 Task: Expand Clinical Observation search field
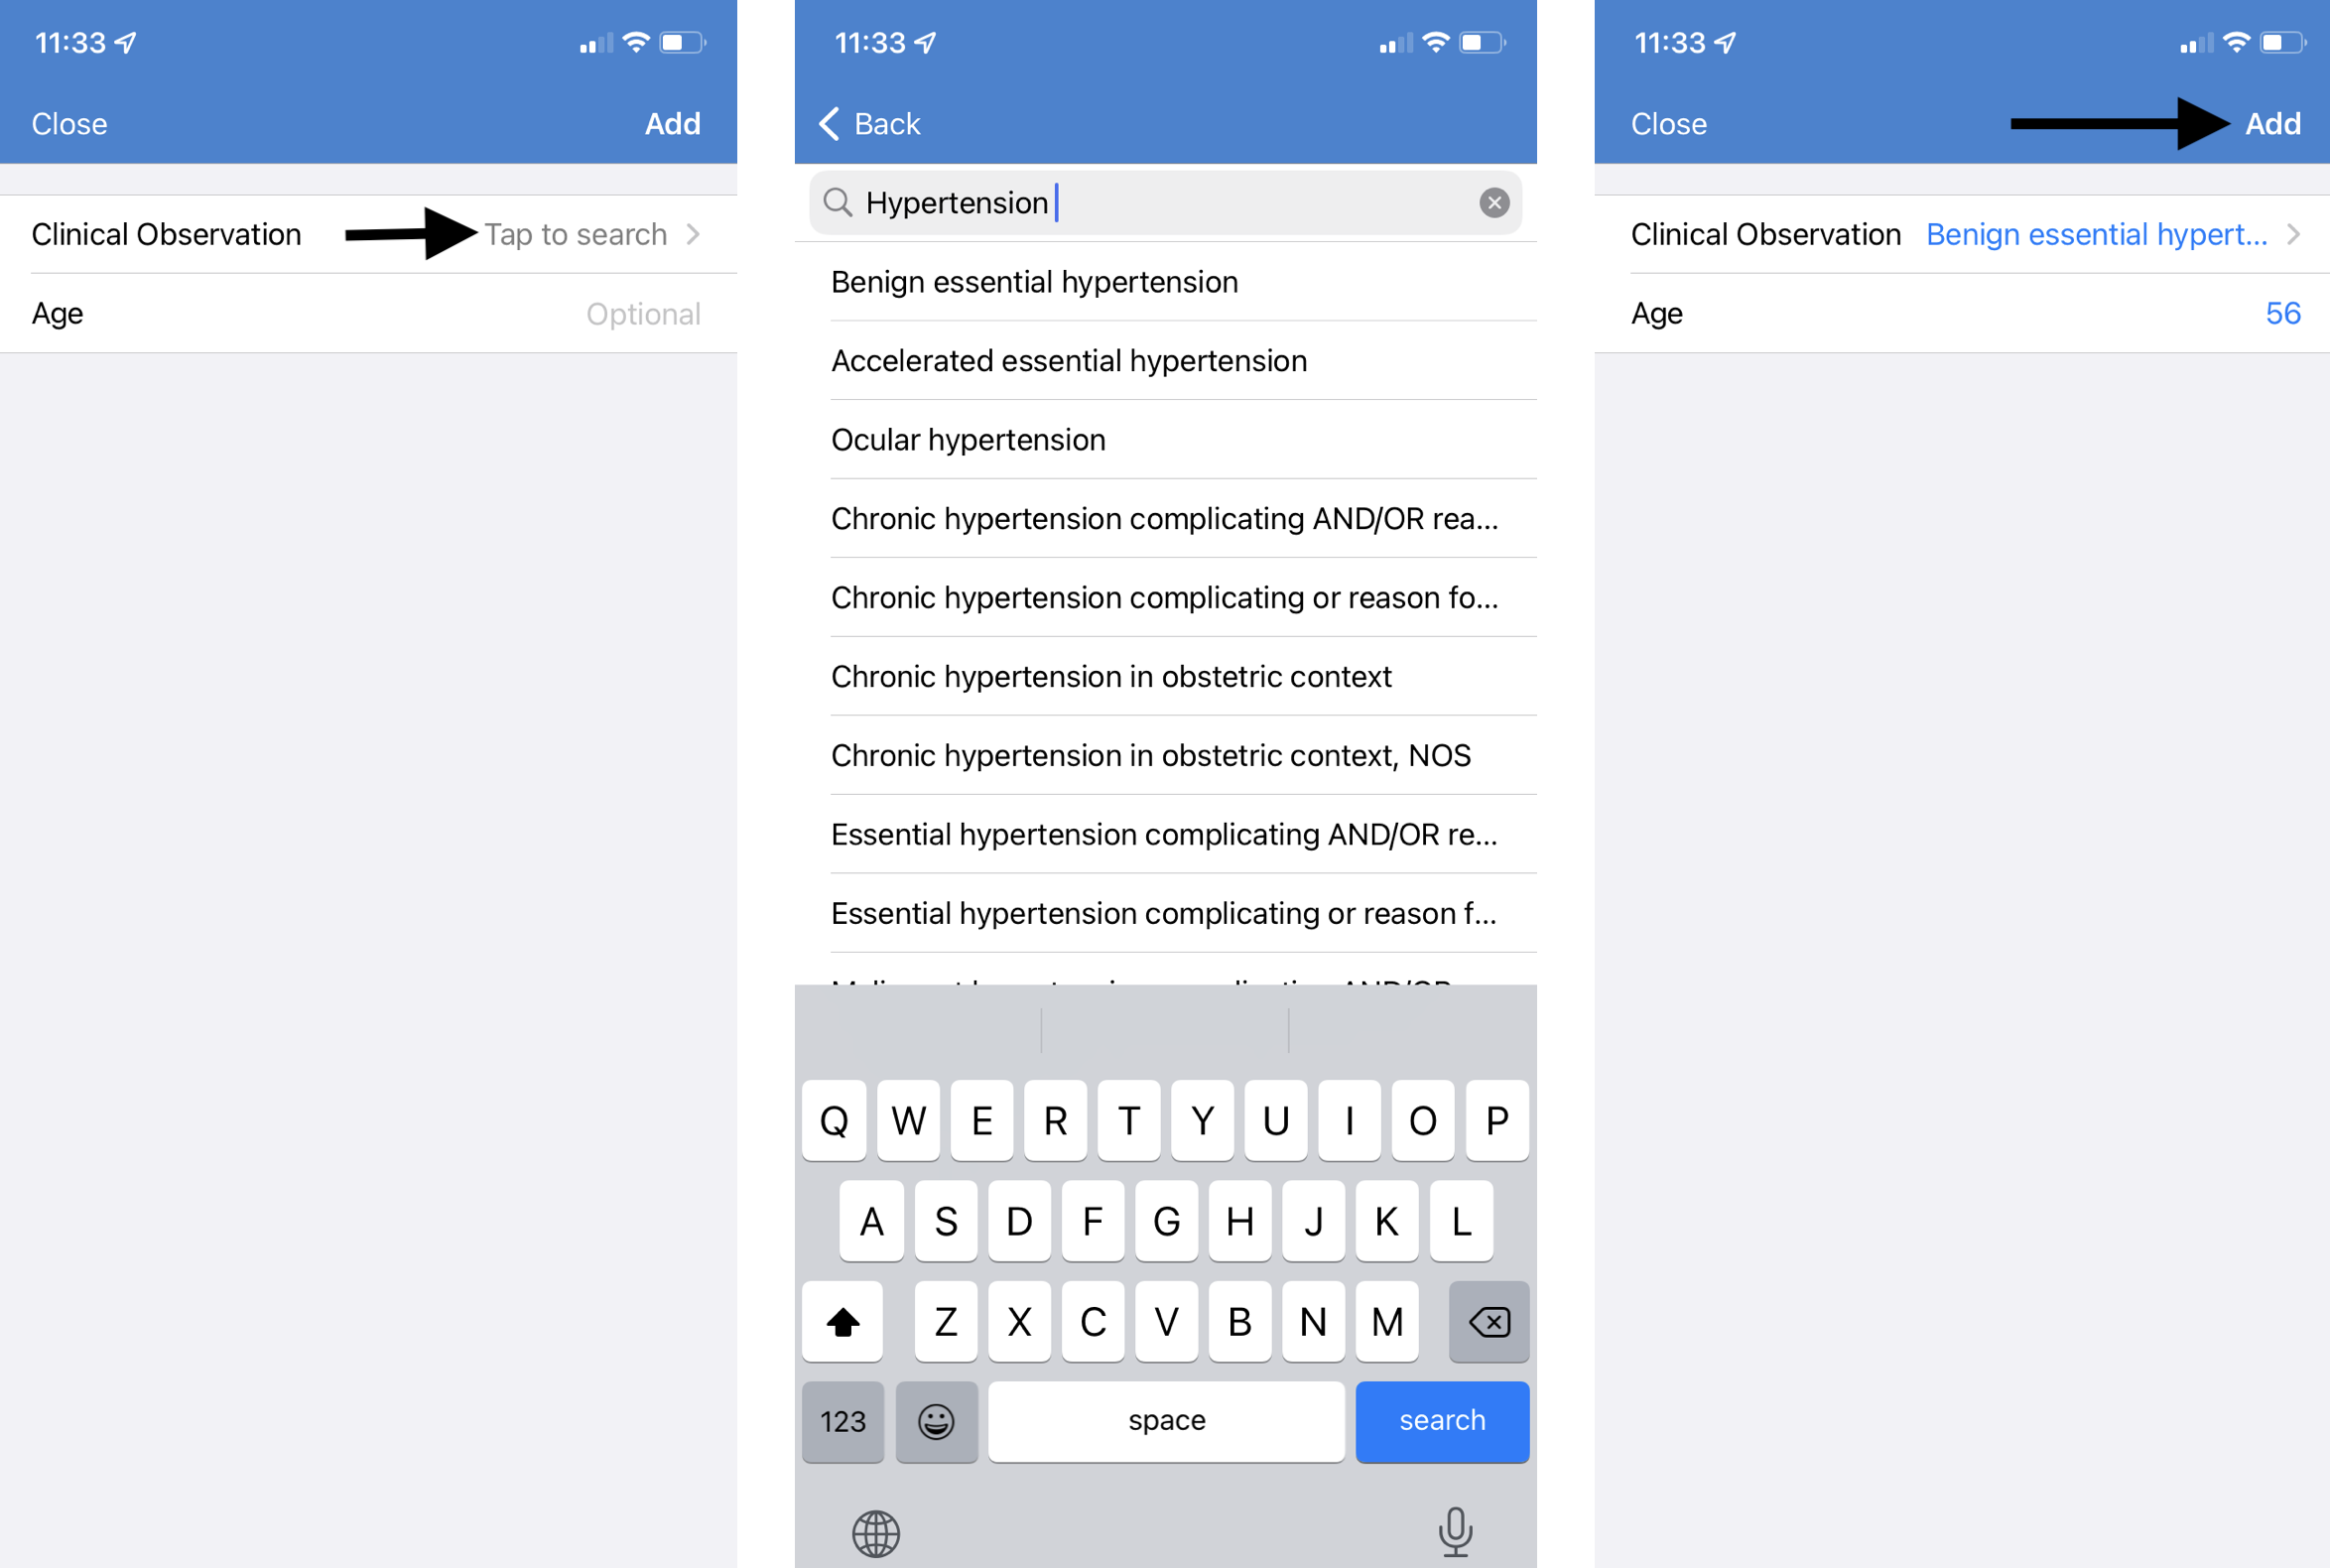click(x=578, y=231)
